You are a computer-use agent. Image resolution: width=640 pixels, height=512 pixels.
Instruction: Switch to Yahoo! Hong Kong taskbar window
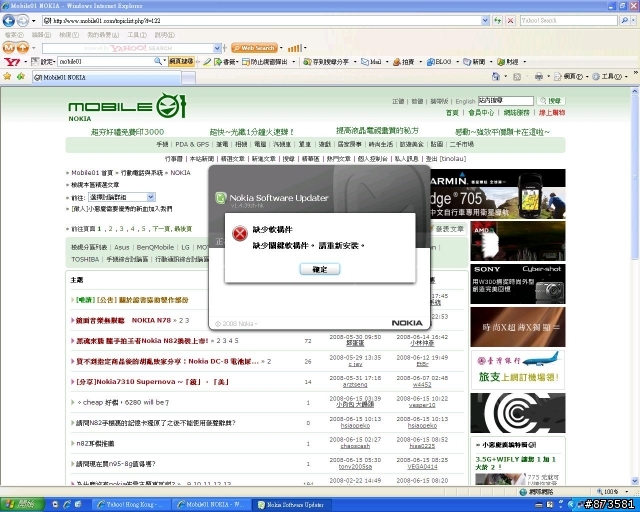tap(130, 505)
